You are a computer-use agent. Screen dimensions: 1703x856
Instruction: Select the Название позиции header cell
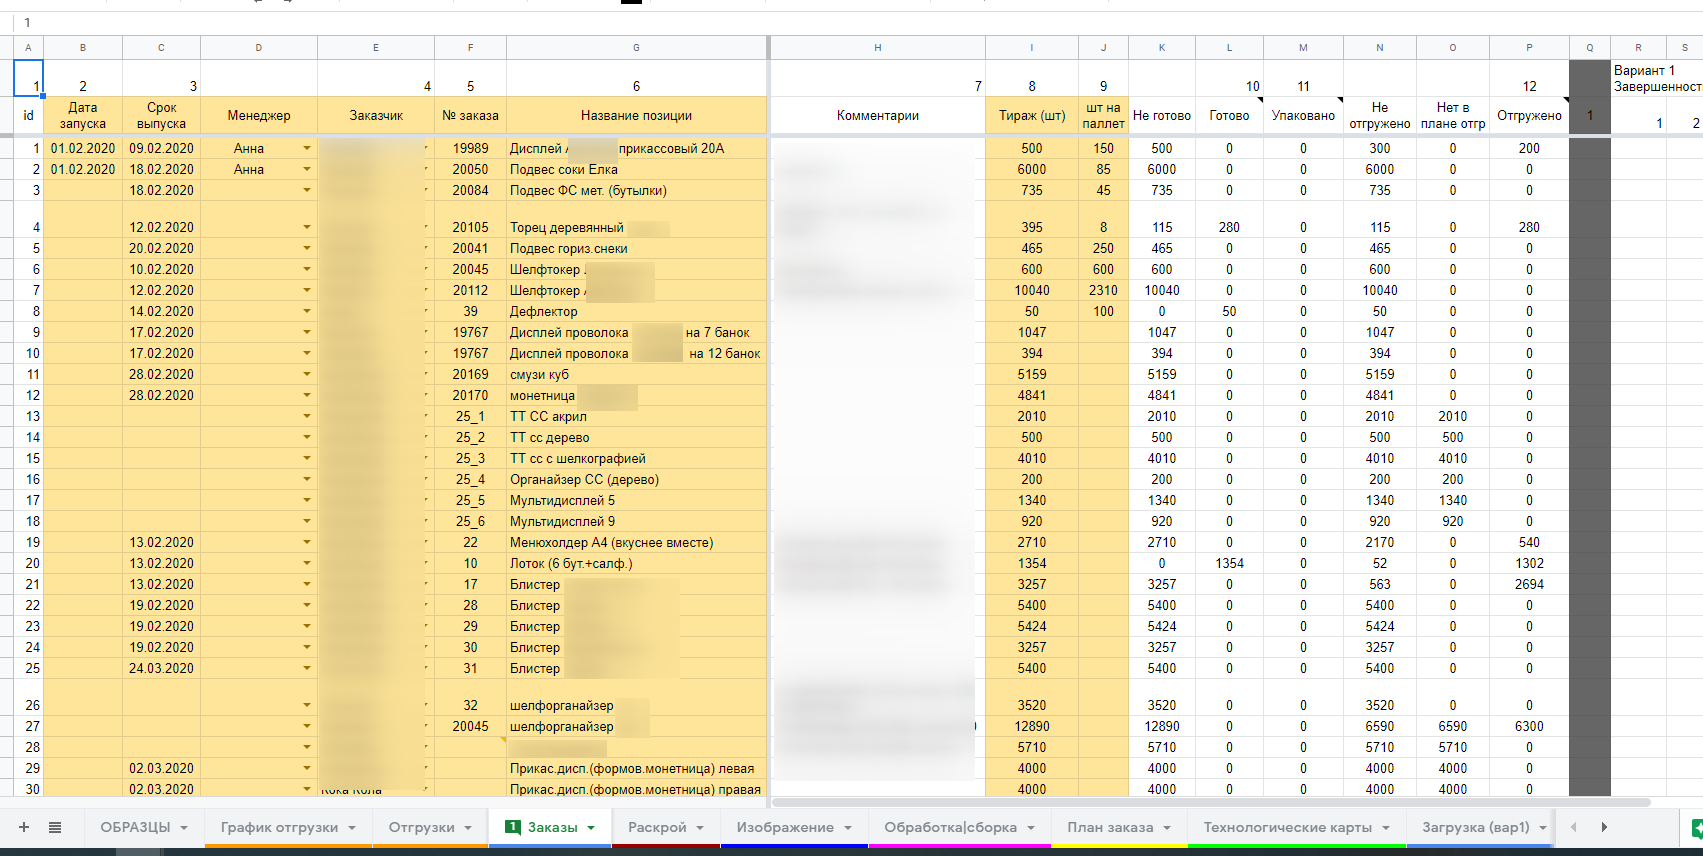point(636,115)
